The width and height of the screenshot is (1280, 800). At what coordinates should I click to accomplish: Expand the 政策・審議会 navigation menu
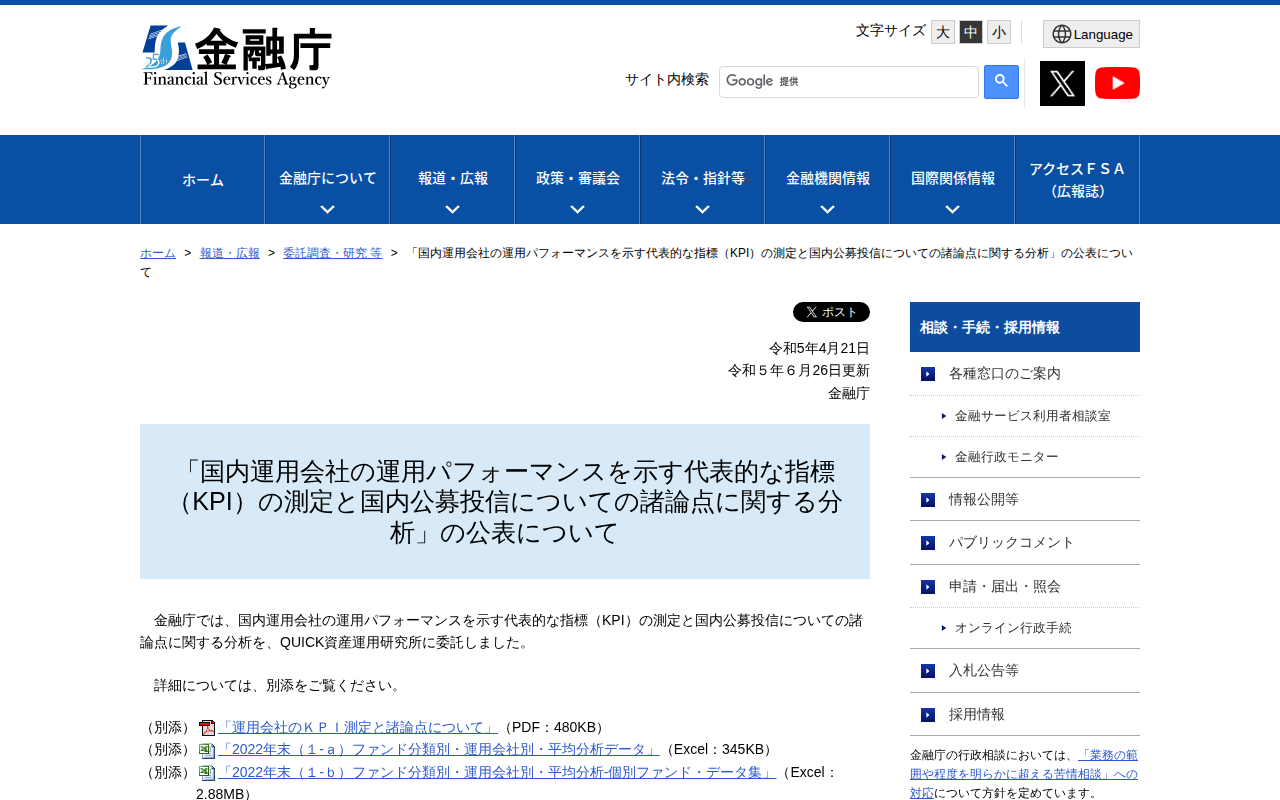576,179
